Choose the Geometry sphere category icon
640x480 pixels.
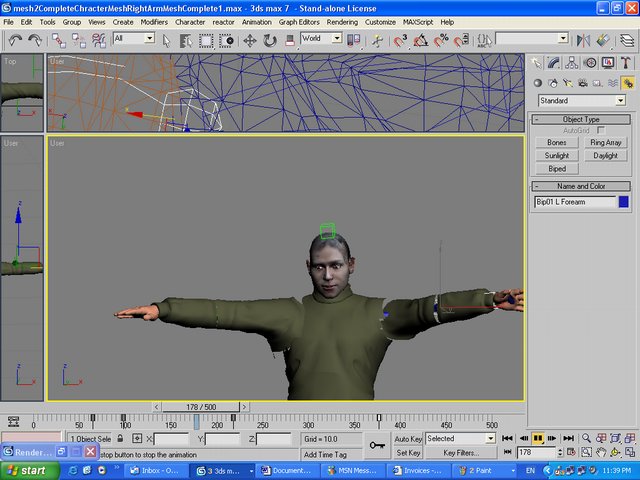click(x=538, y=83)
